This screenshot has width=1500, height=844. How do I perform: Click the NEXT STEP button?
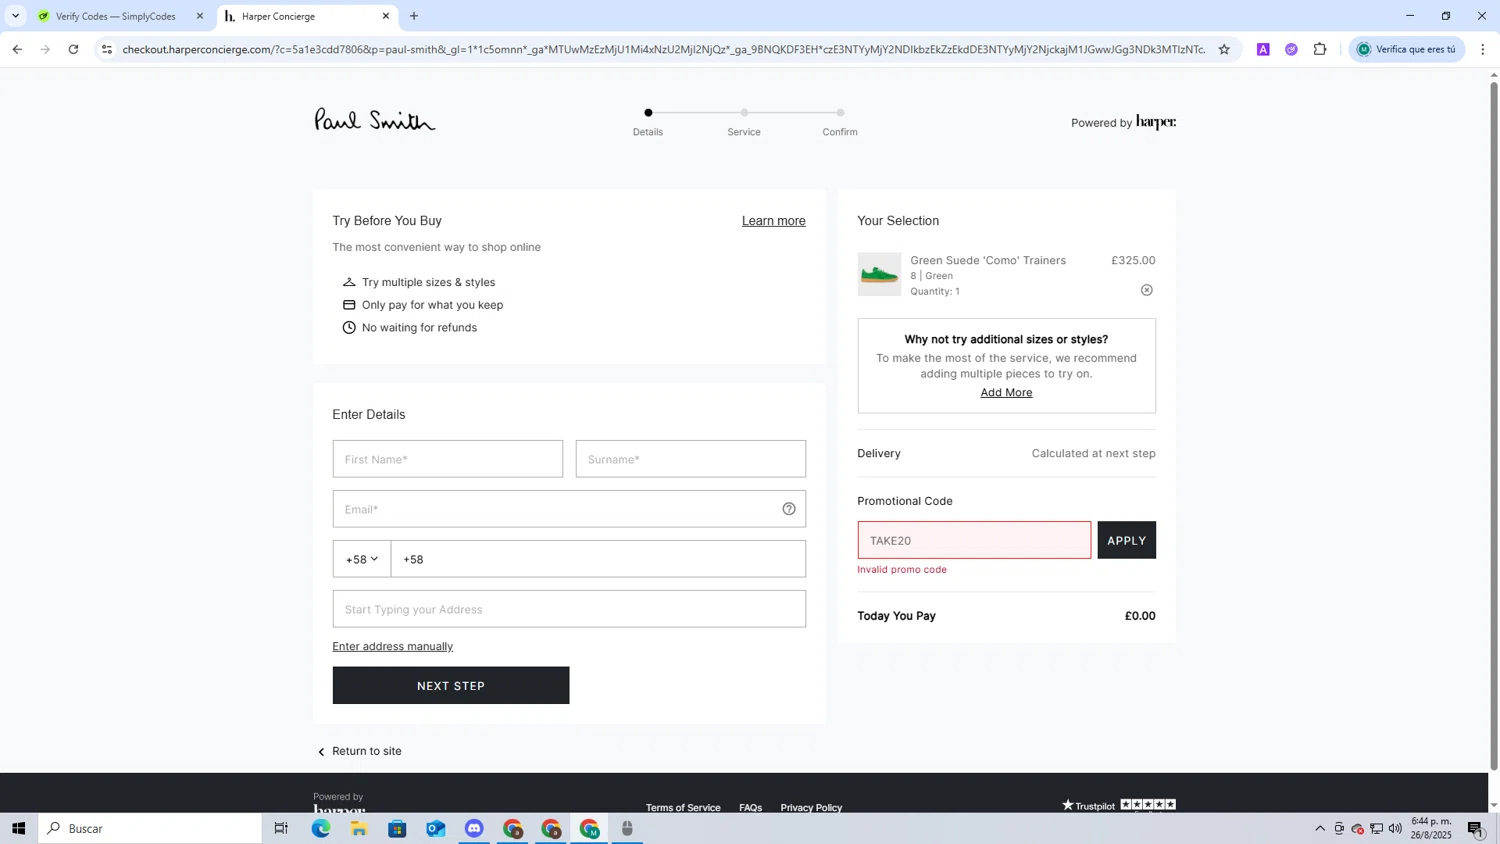pos(451,686)
